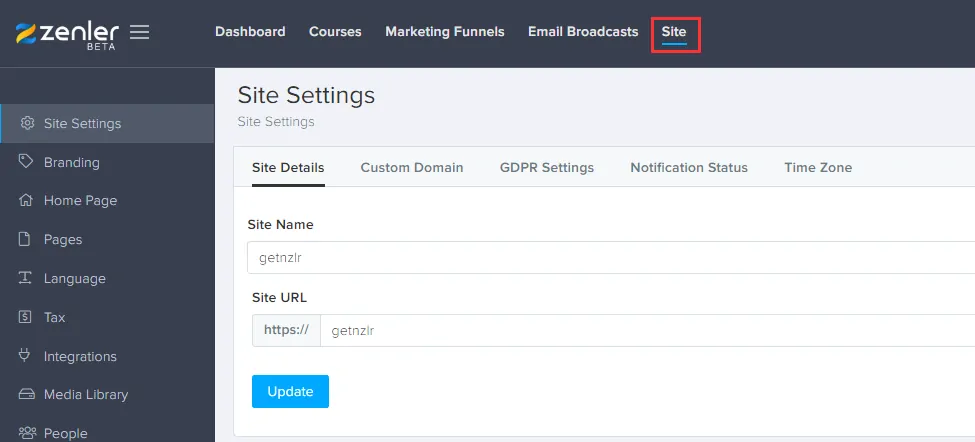Click the Tax dollar icon
The height and width of the screenshot is (442, 975).
pos(27,317)
